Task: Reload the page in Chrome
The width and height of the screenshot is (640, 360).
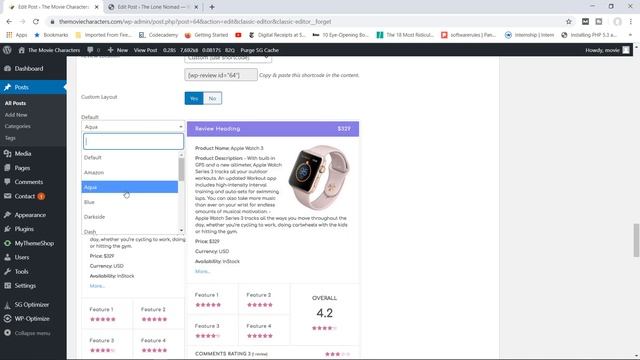Action: coord(36,22)
